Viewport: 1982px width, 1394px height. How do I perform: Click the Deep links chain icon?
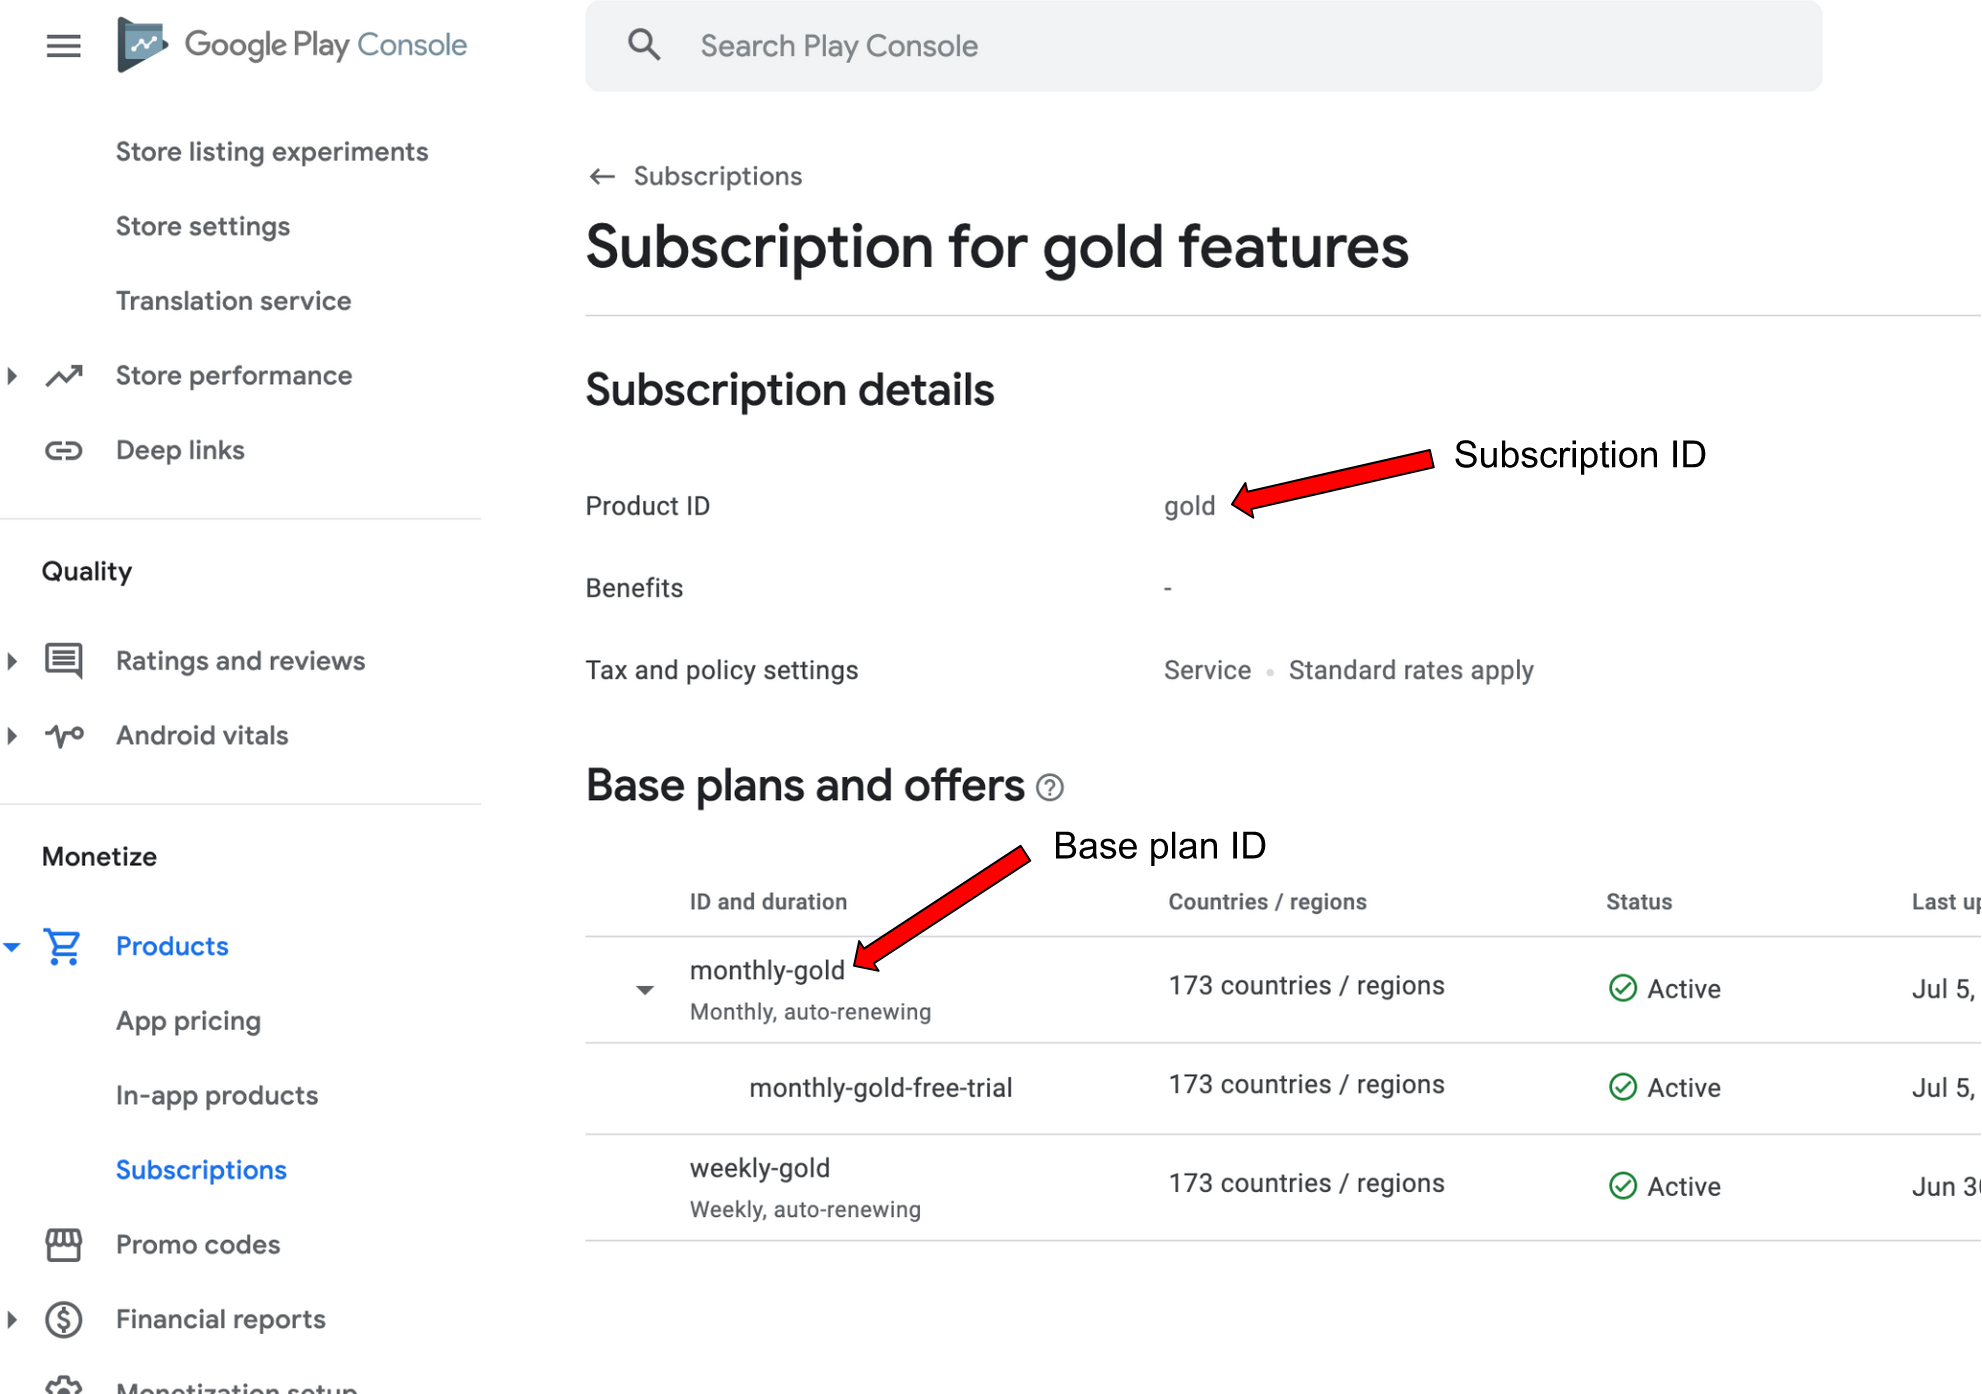(63, 451)
